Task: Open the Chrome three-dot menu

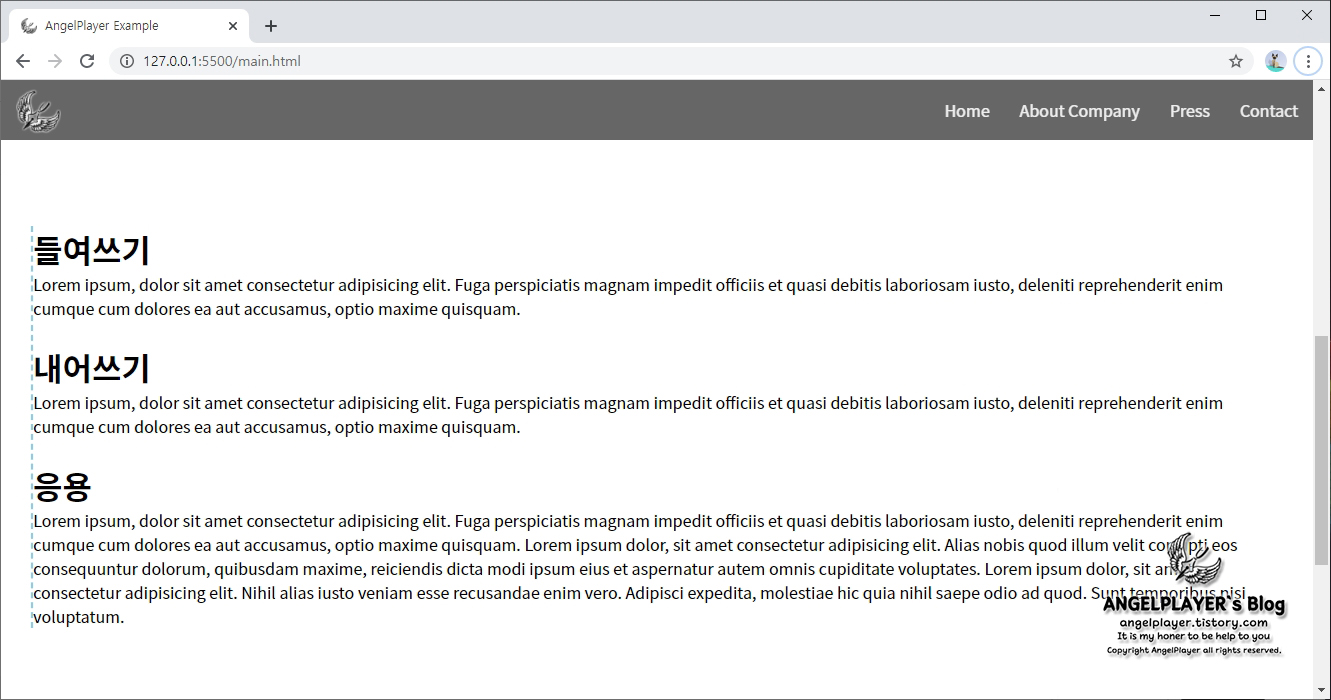Action: pos(1308,61)
